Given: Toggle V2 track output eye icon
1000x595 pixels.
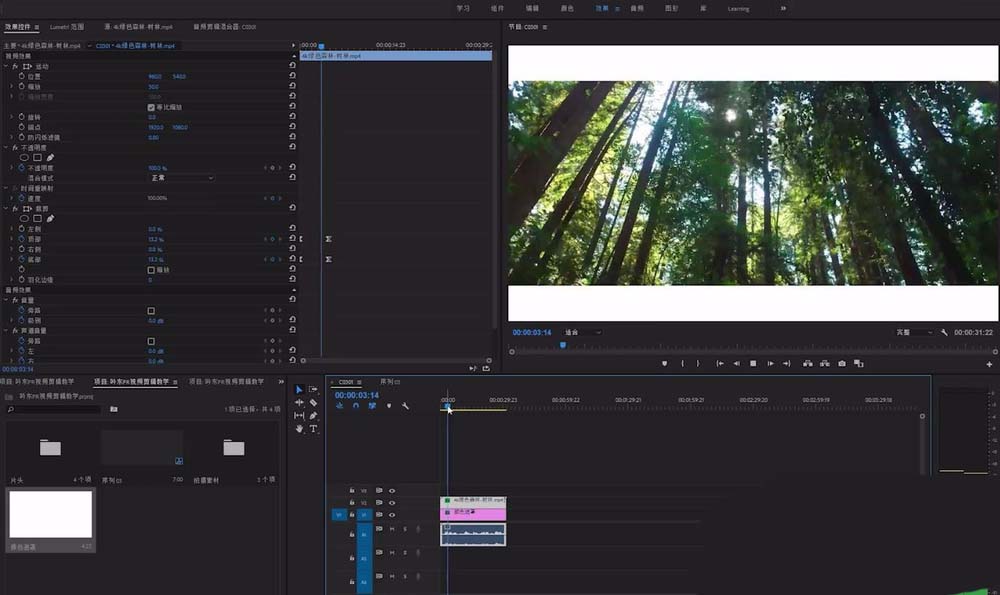Looking at the screenshot, I should 392,503.
